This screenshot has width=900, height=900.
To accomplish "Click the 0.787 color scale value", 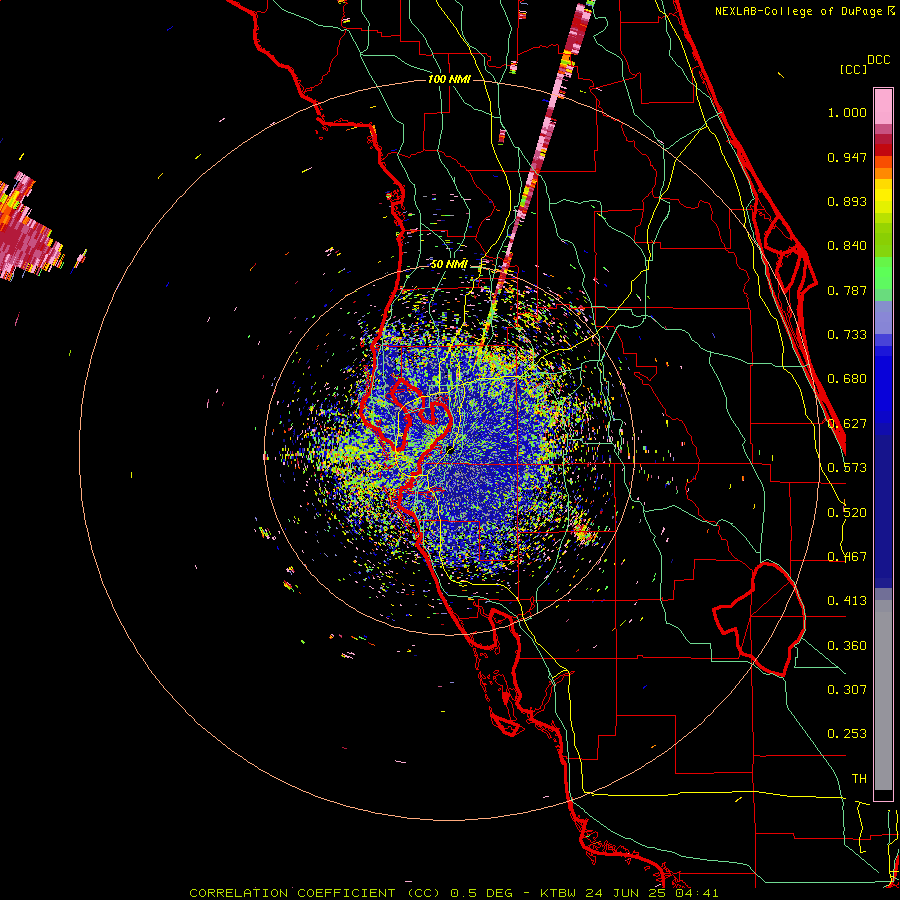I will 847,290.
